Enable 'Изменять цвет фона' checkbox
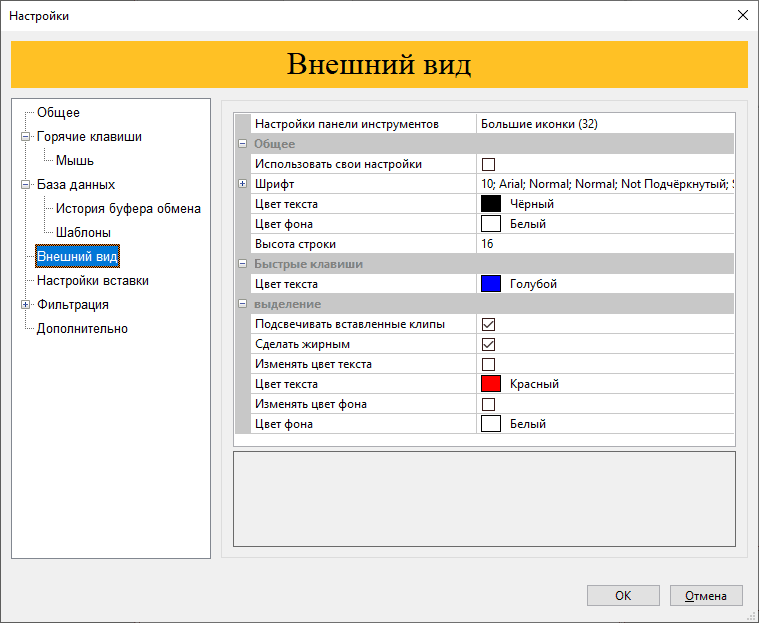759x623 pixels. [489, 404]
